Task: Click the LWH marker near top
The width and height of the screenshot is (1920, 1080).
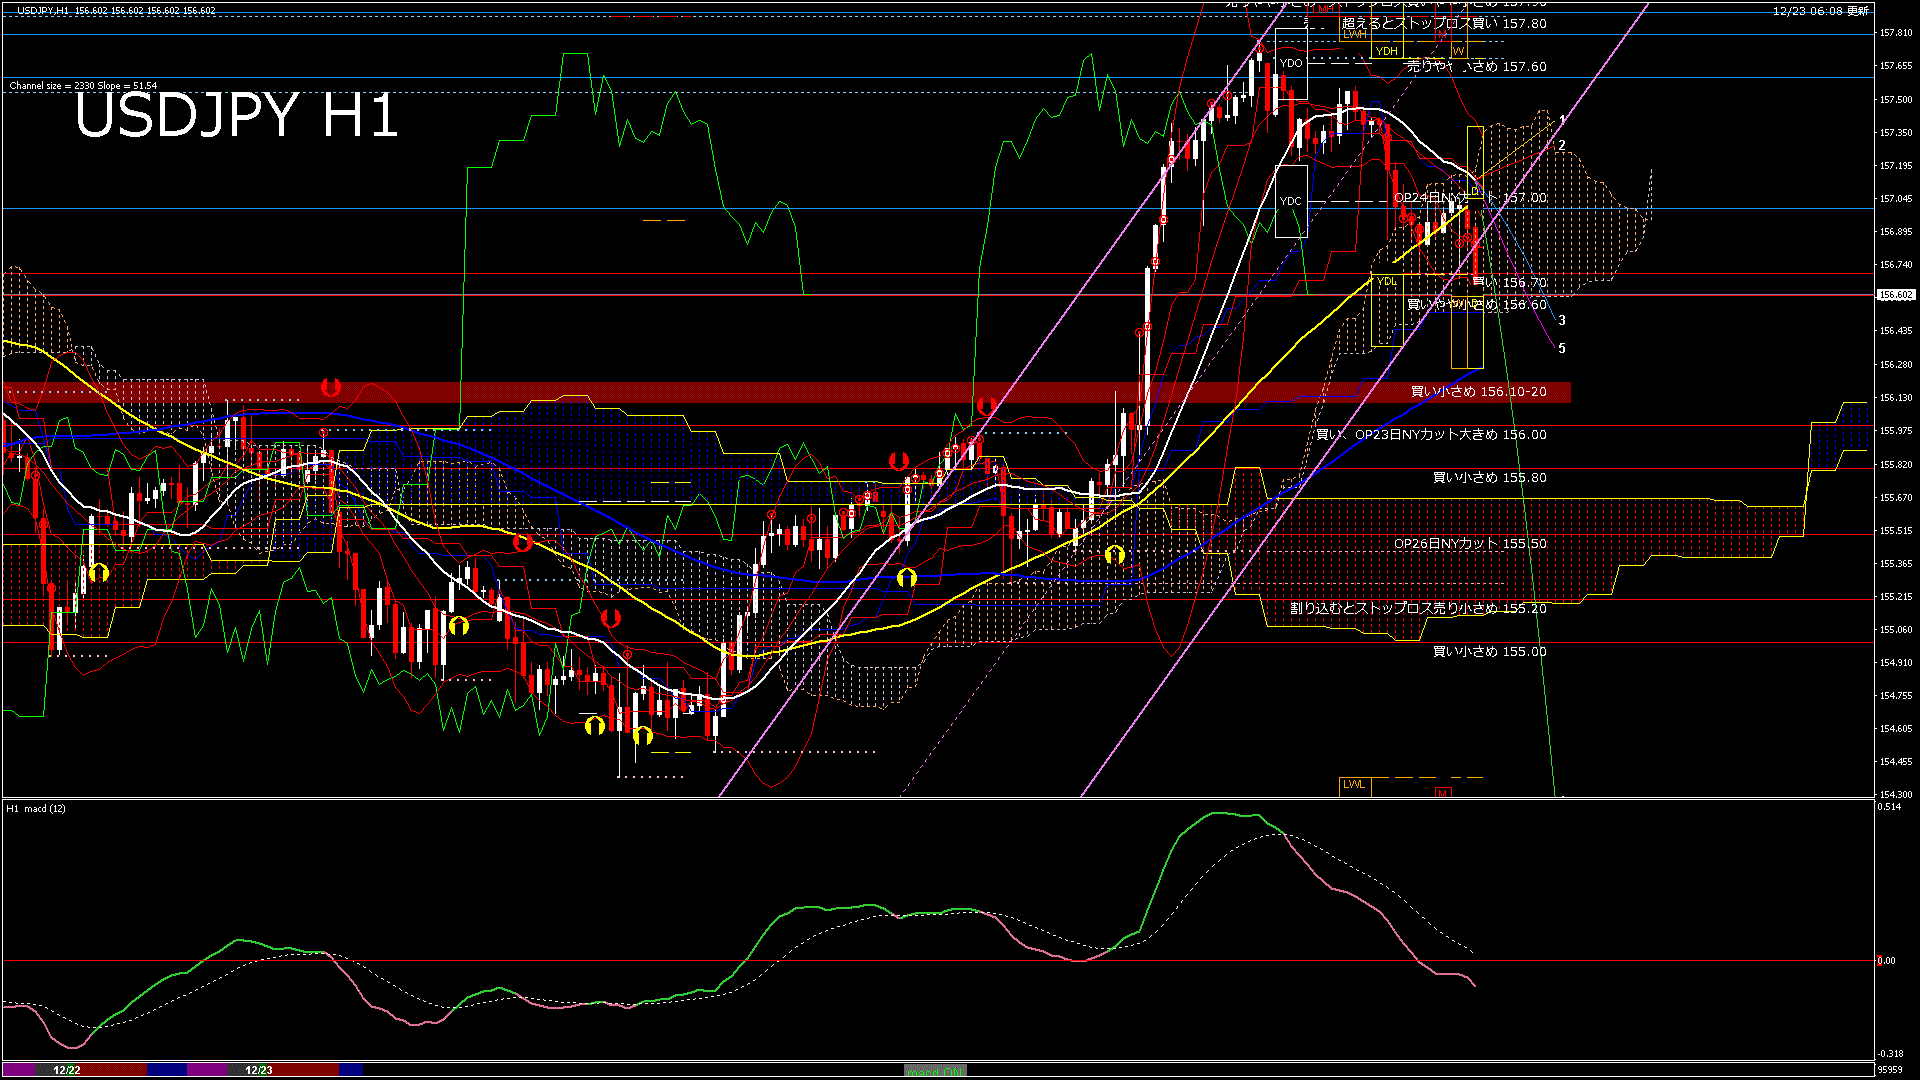Action: click(x=1354, y=34)
